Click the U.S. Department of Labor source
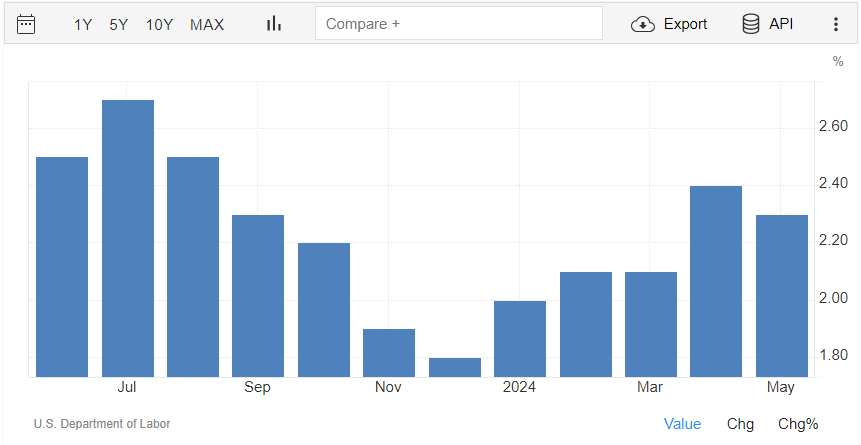 click(x=102, y=424)
